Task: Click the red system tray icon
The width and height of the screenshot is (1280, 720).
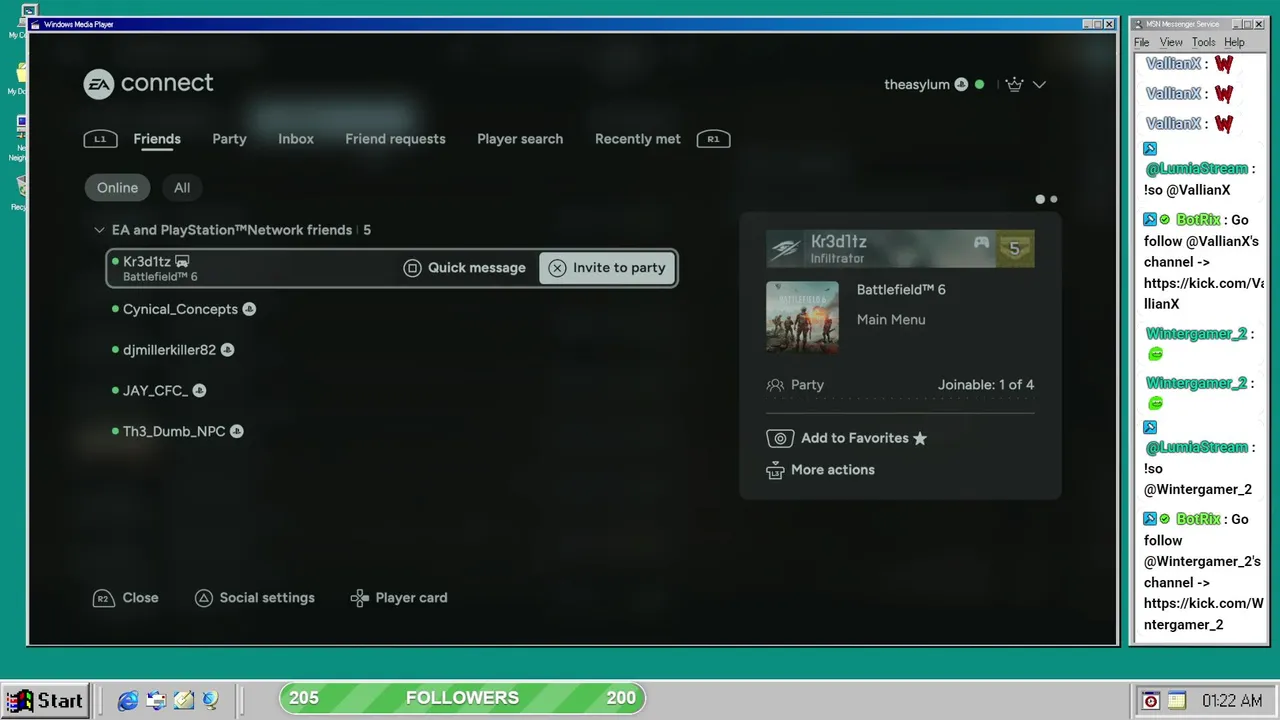Action: pos(1151,701)
